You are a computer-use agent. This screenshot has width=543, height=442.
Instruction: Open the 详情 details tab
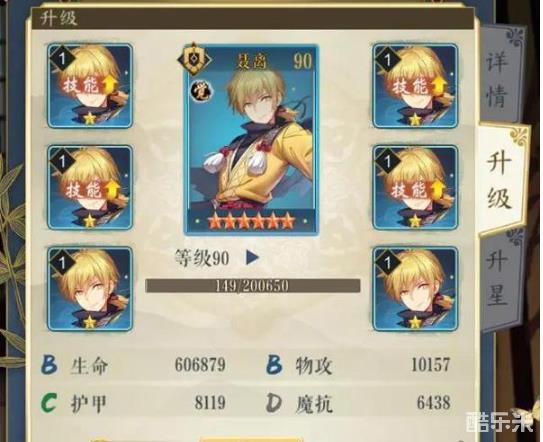501,76
